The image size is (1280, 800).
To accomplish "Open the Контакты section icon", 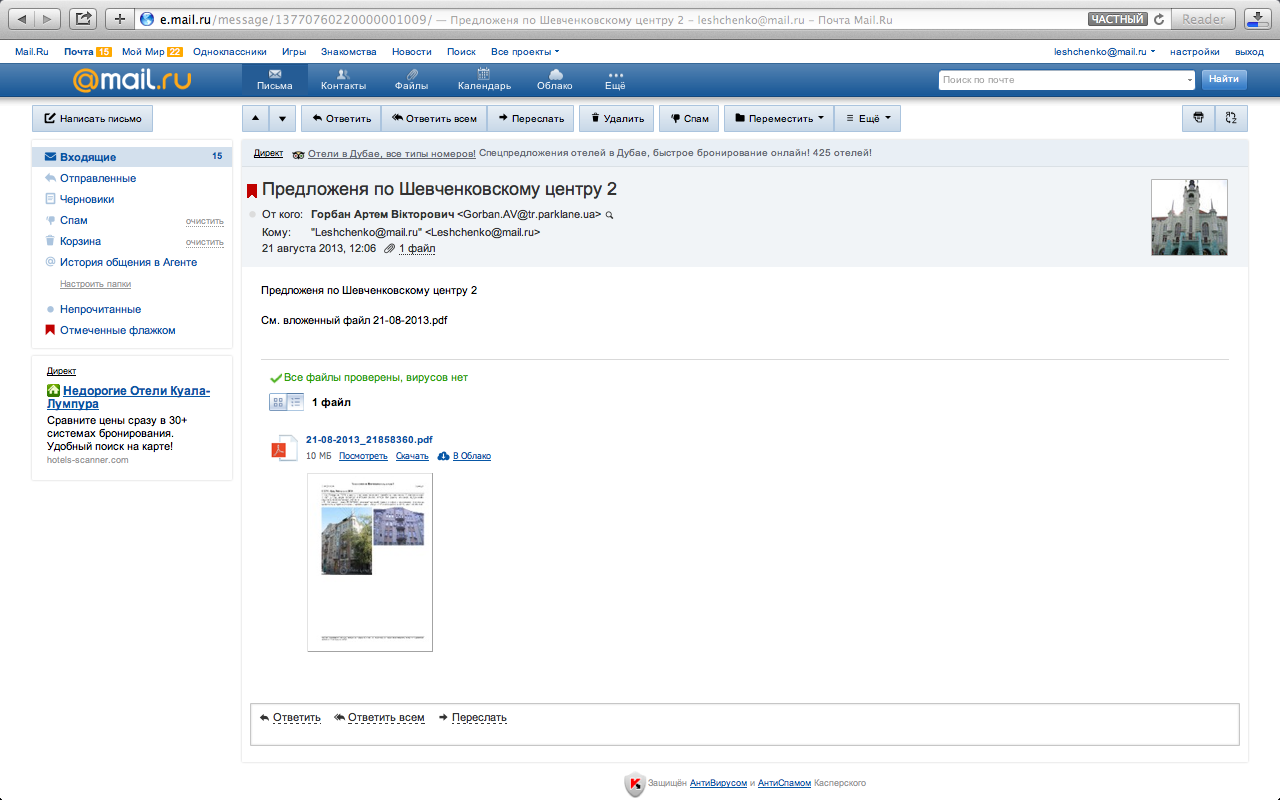I will click(x=343, y=75).
